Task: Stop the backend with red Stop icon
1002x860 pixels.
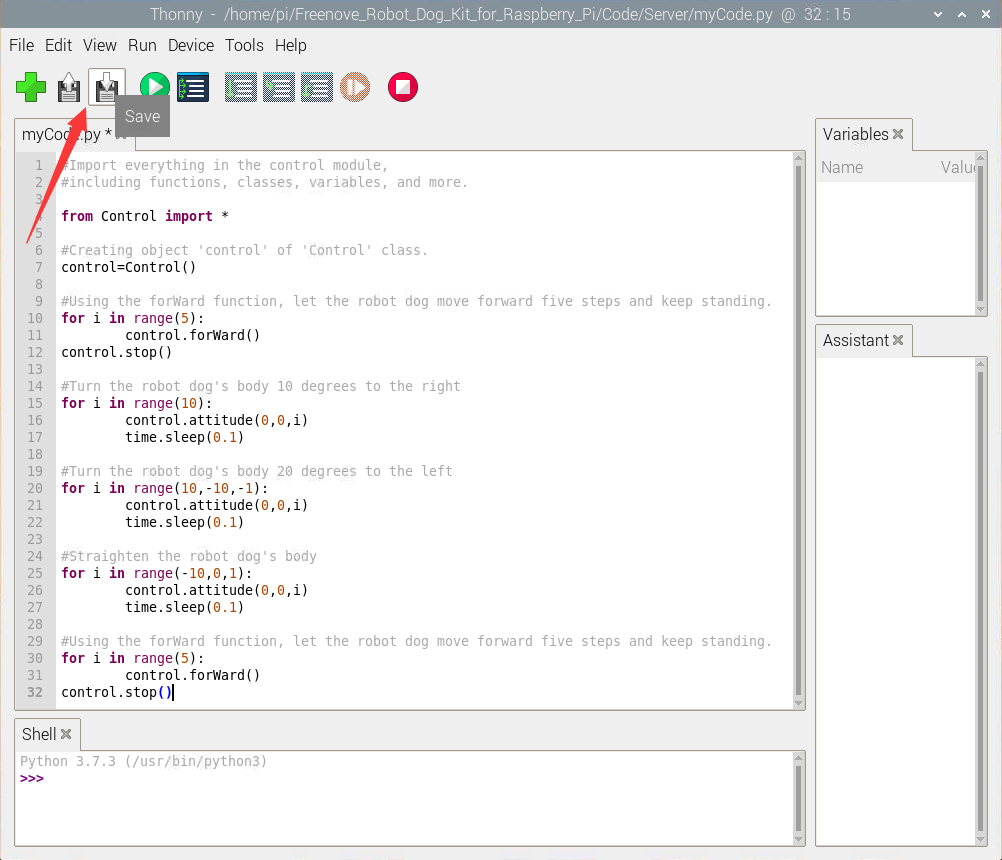Action: pos(403,87)
